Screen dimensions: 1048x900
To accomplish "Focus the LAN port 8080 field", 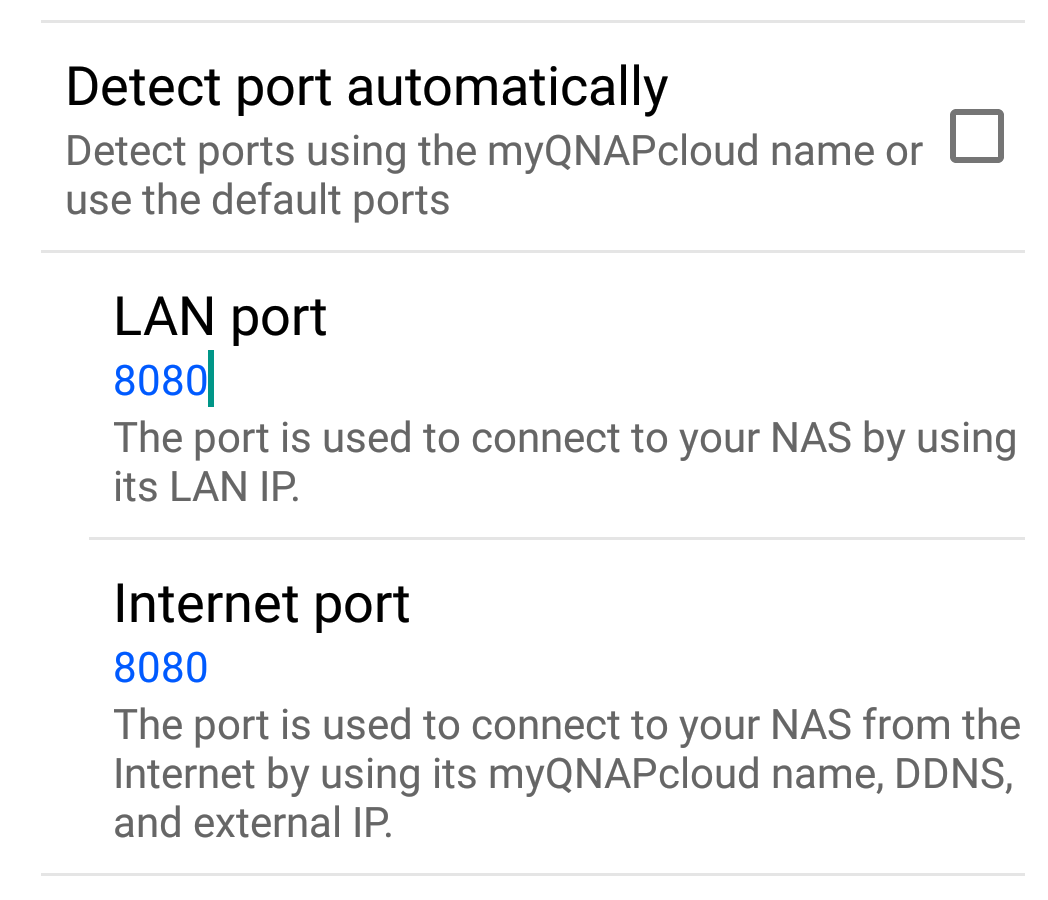I will 160,381.
